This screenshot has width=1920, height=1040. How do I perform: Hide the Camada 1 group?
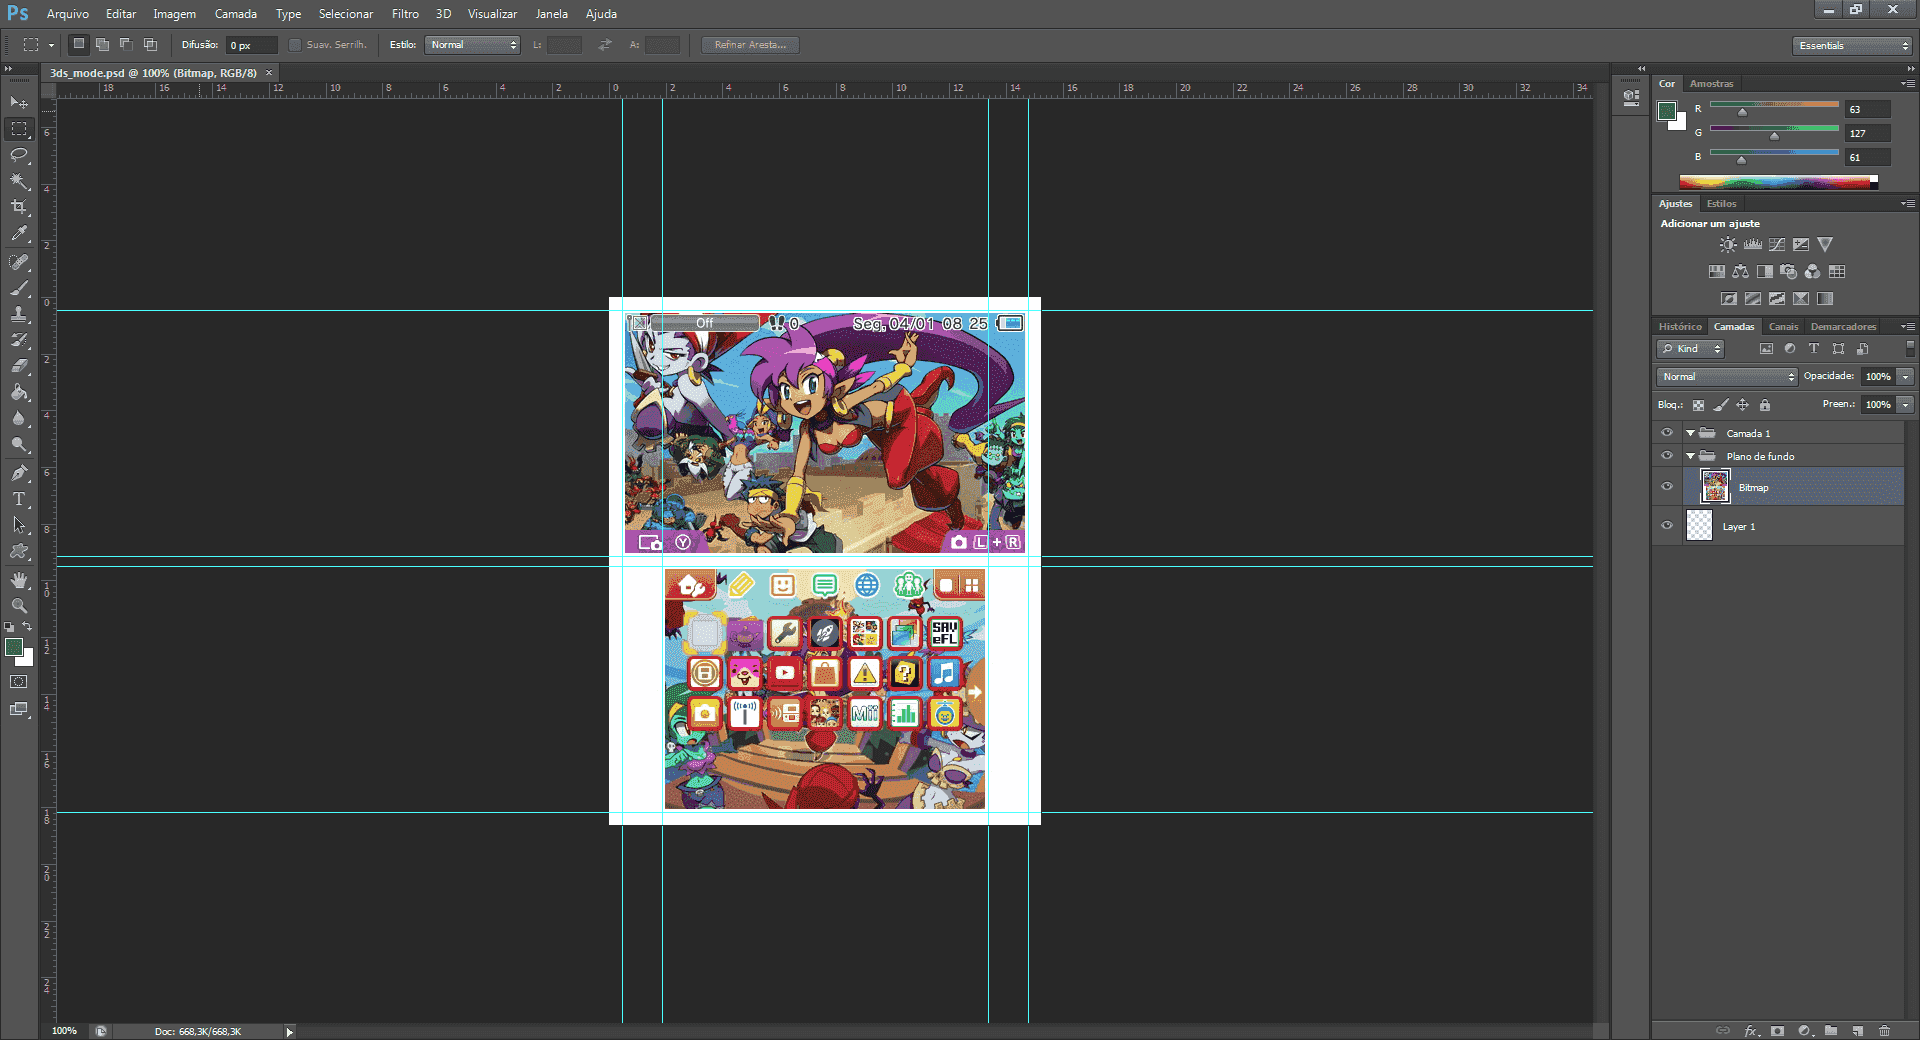click(1667, 433)
